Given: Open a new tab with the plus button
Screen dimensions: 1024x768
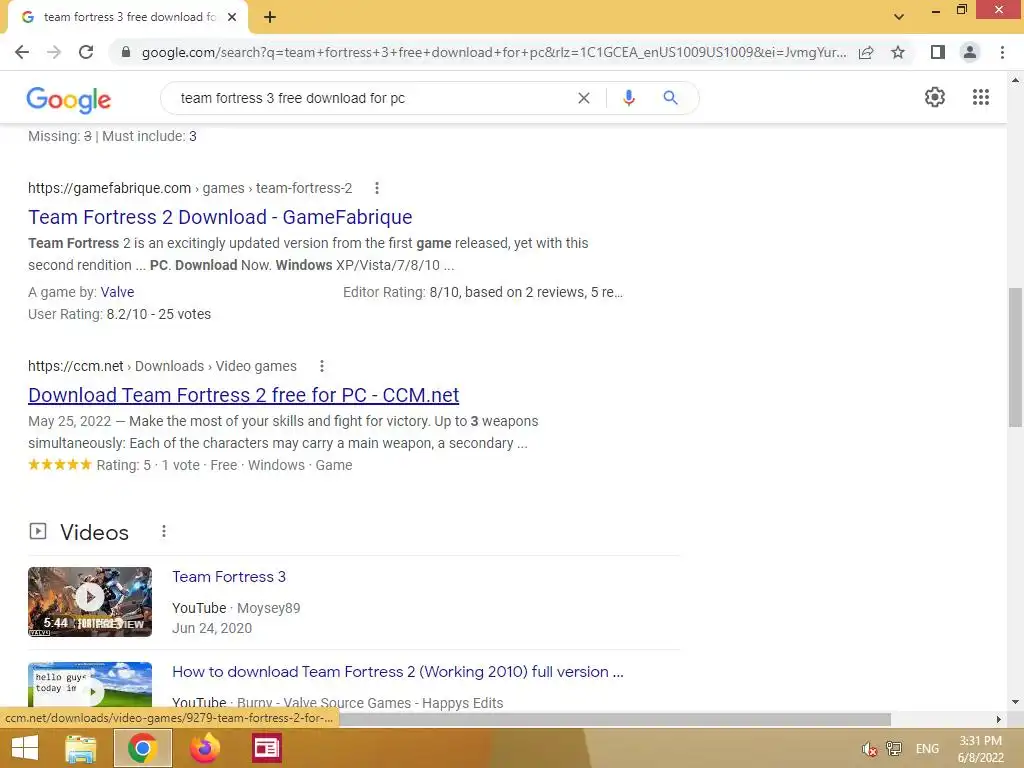Looking at the screenshot, I should (x=270, y=17).
